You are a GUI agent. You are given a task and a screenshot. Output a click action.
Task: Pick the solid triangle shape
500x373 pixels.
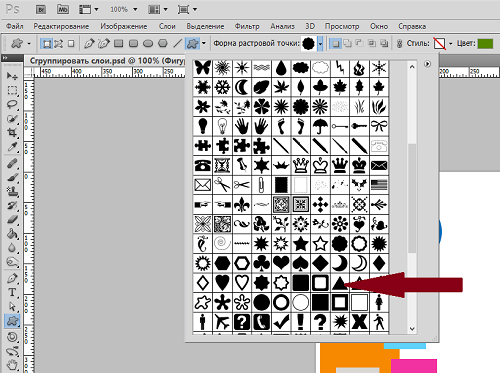339,283
